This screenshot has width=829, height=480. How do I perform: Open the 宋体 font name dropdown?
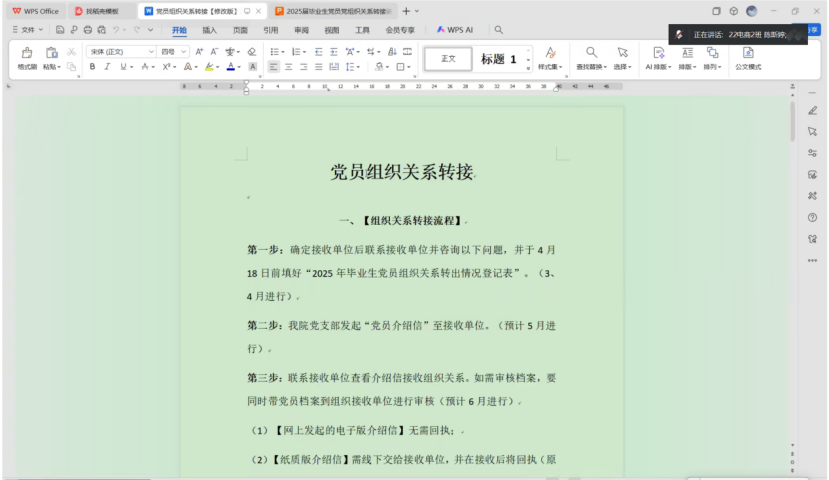pyautogui.click(x=120, y=51)
